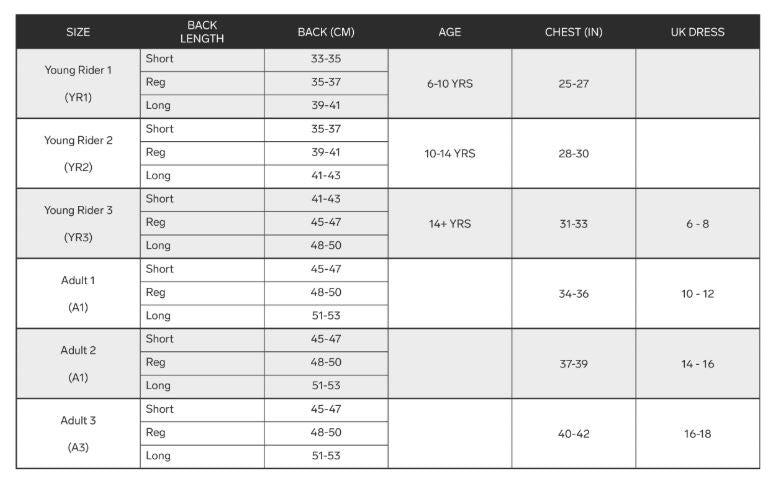Image resolution: width=782 pixels, height=492 pixels.
Task: Click the BACK LENGTH column header
Action: tap(202, 32)
